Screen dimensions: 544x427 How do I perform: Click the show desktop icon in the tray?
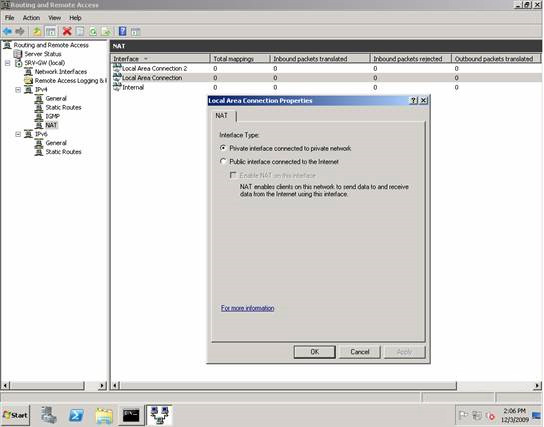click(537, 415)
